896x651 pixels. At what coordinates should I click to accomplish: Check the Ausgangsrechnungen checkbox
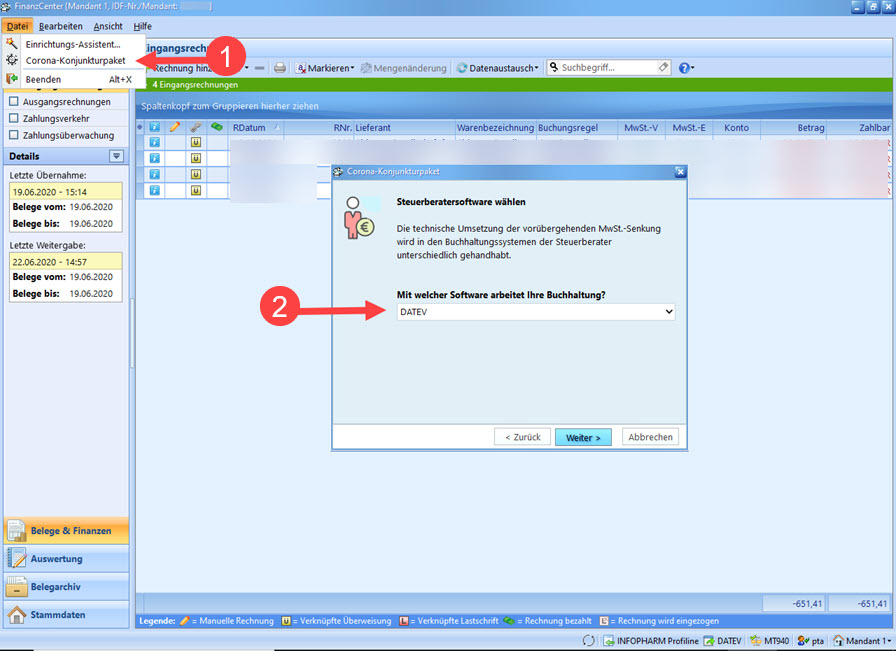point(14,101)
